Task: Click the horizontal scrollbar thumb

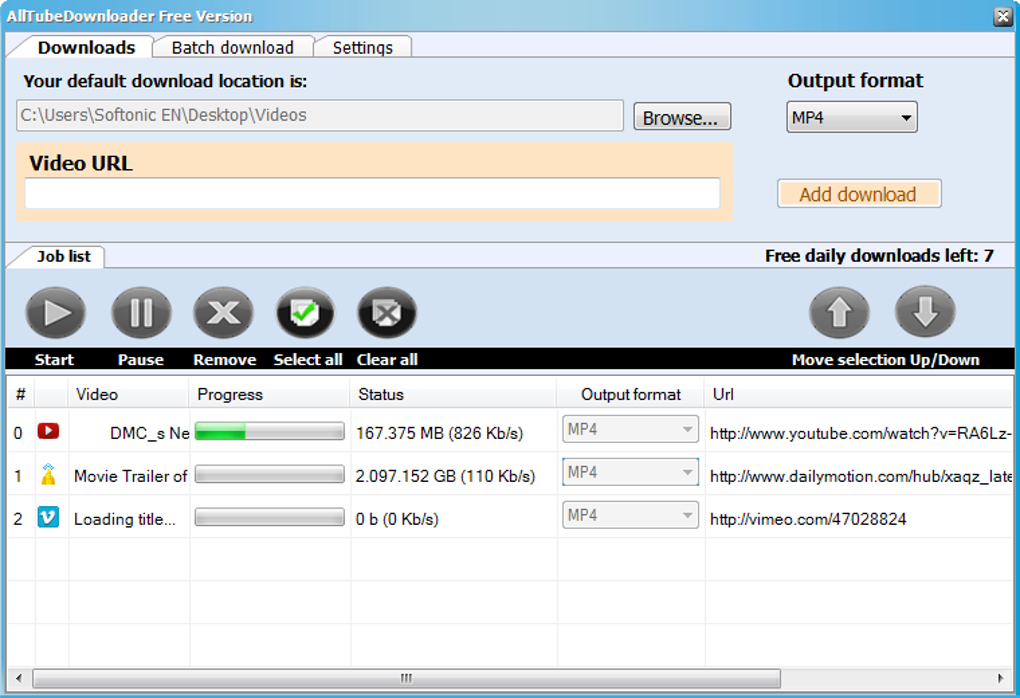Action: click(x=407, y=678)
